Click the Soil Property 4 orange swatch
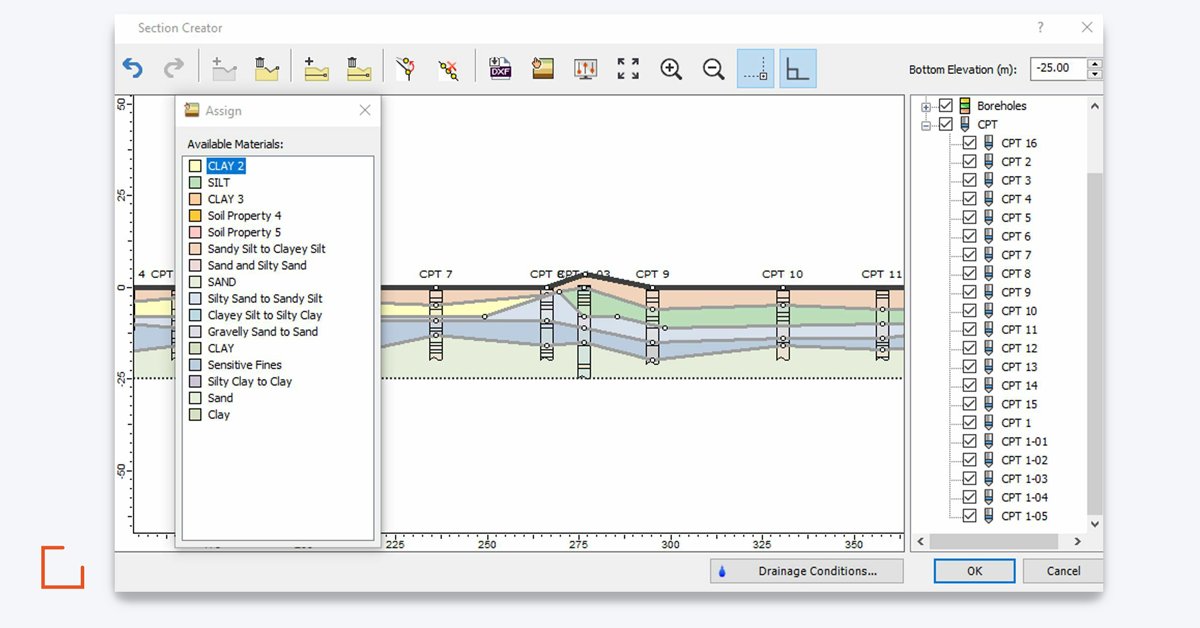The height and width of the screenshot is (628, 1200). pyautogui.click(x=196, y=216)
